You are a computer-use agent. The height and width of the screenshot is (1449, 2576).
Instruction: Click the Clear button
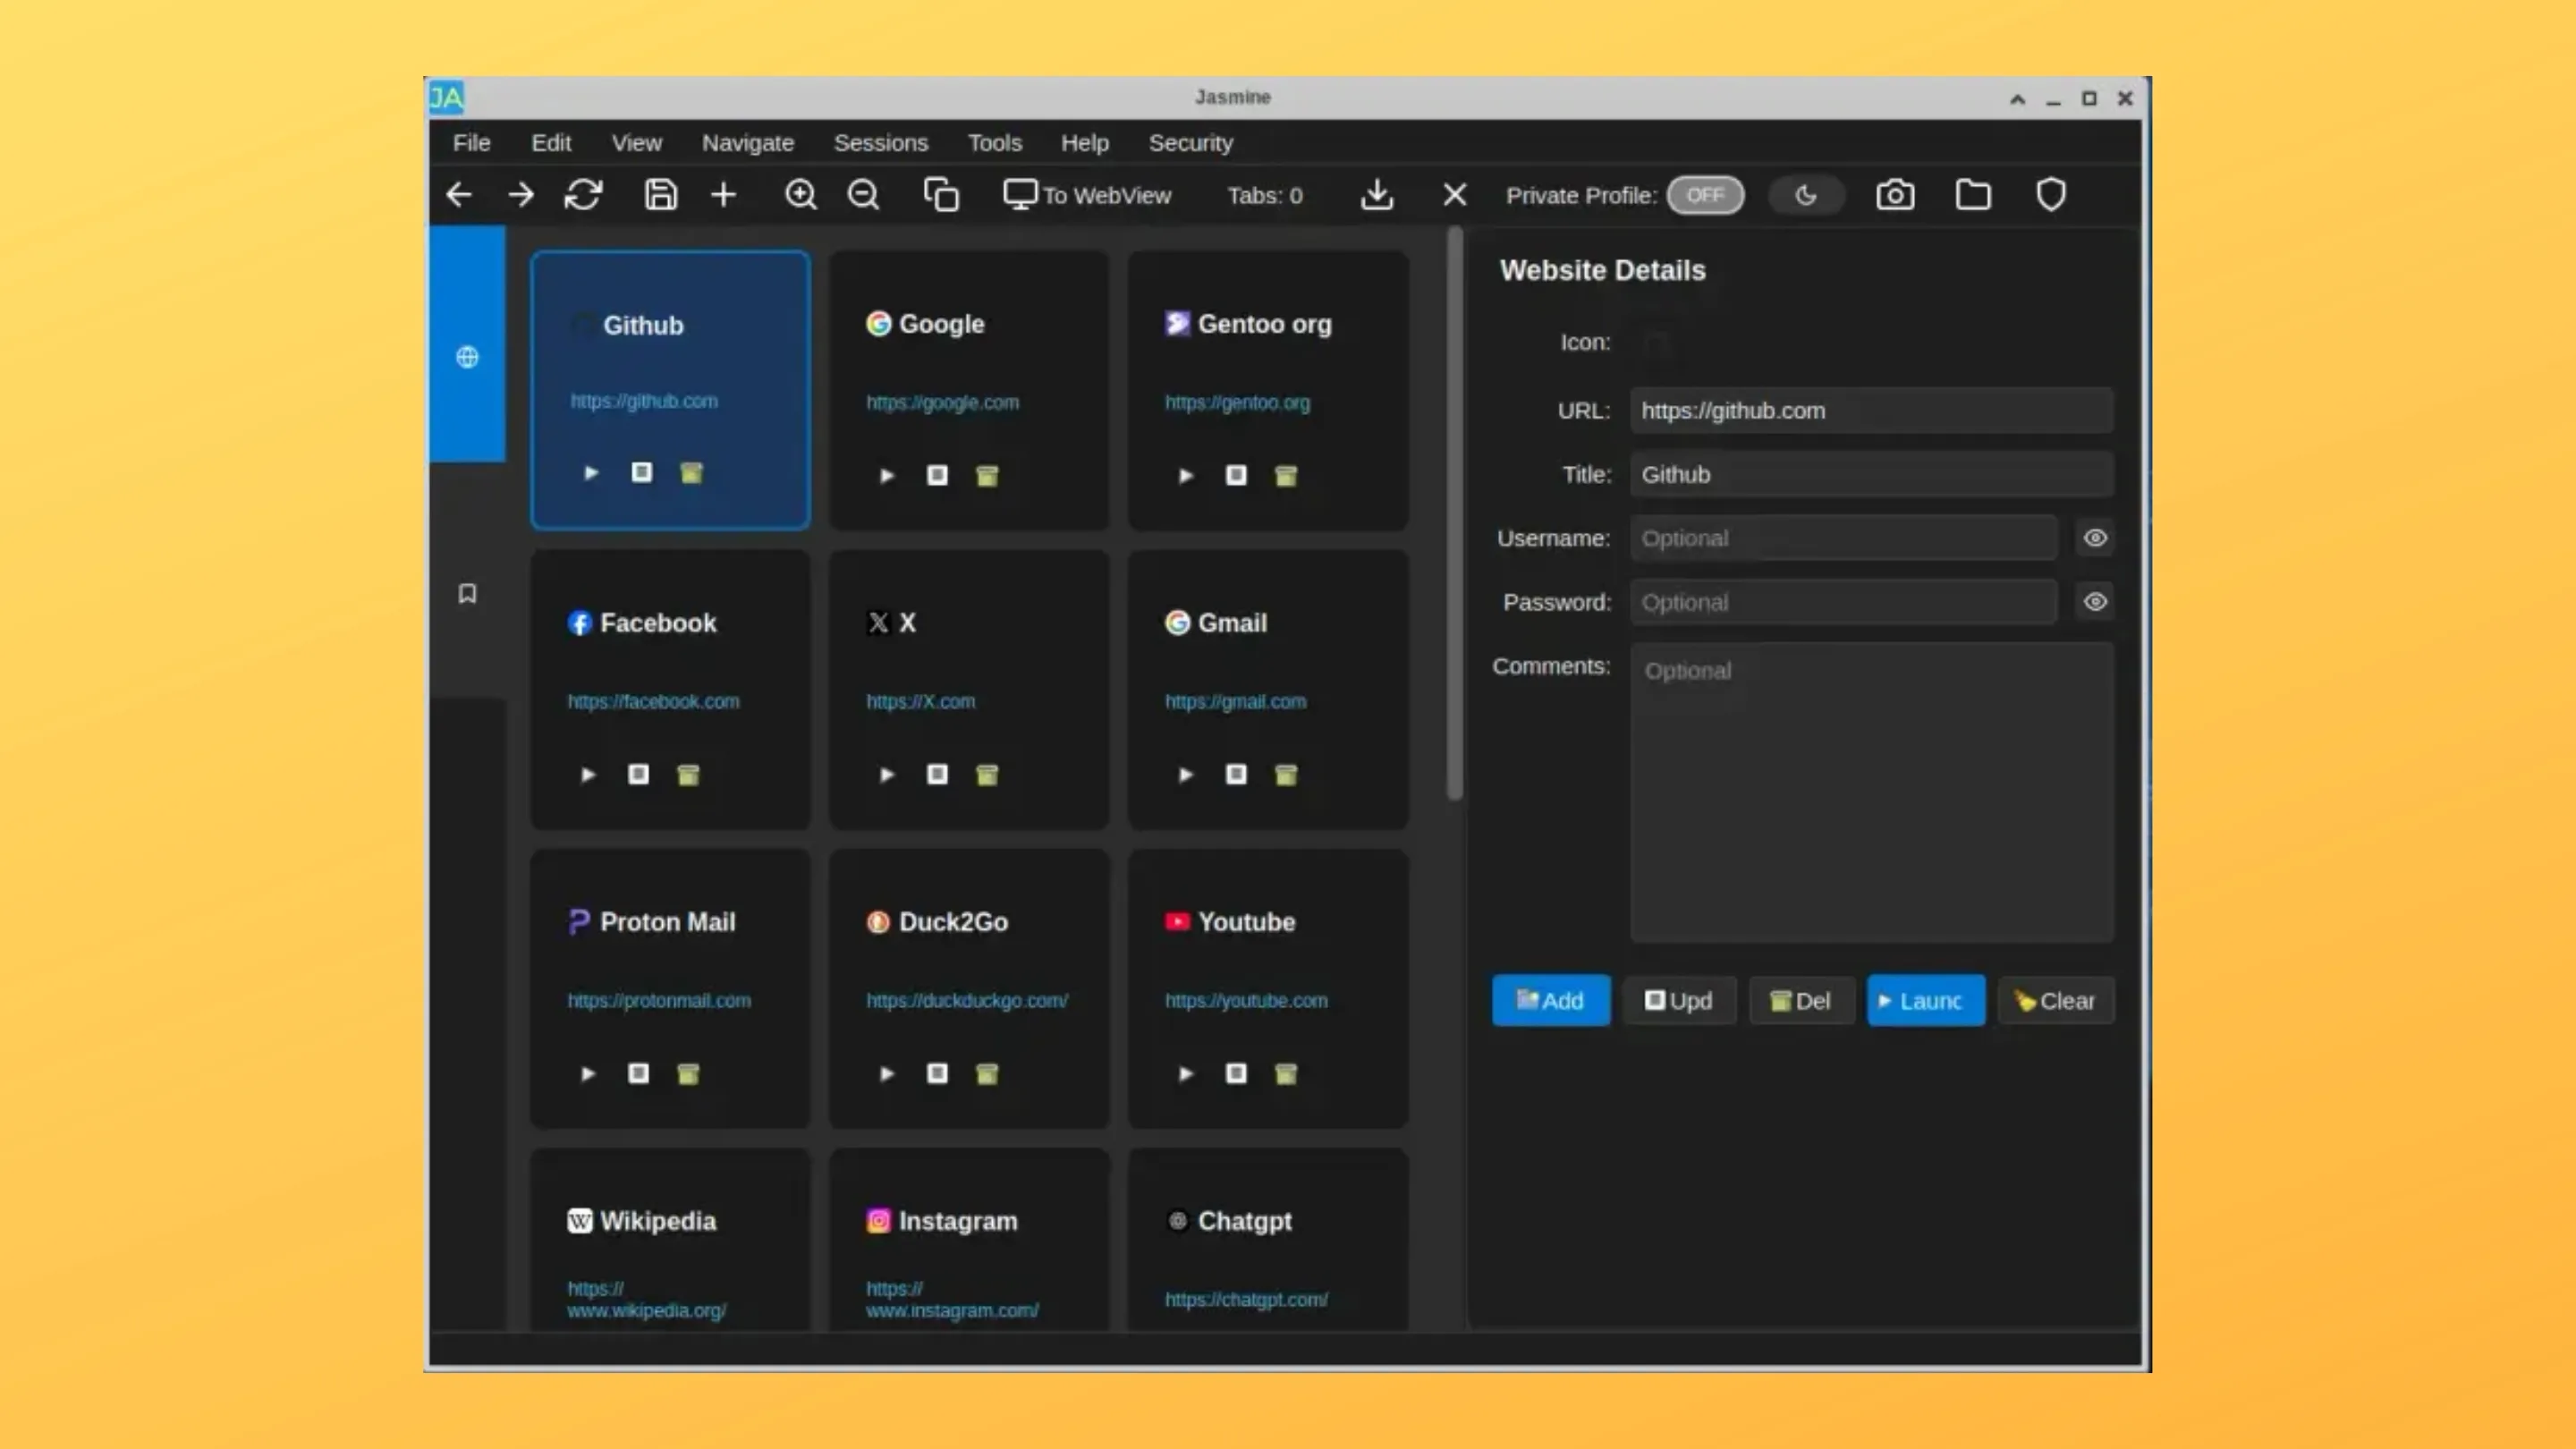click(x=2056, y=1000)
